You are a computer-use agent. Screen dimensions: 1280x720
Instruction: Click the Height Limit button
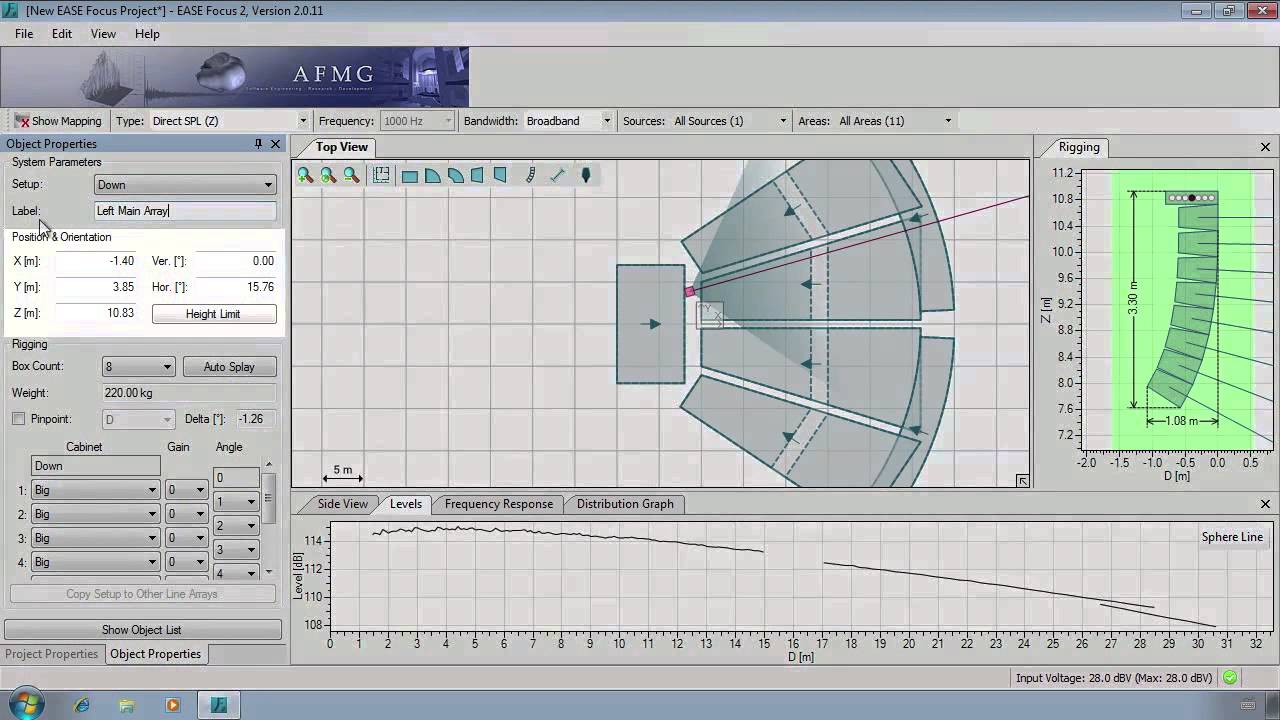(x=213, y=314)
